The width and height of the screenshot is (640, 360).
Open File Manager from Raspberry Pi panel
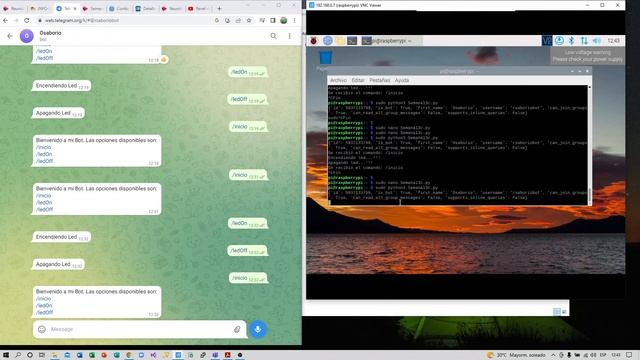pos(340,40)
